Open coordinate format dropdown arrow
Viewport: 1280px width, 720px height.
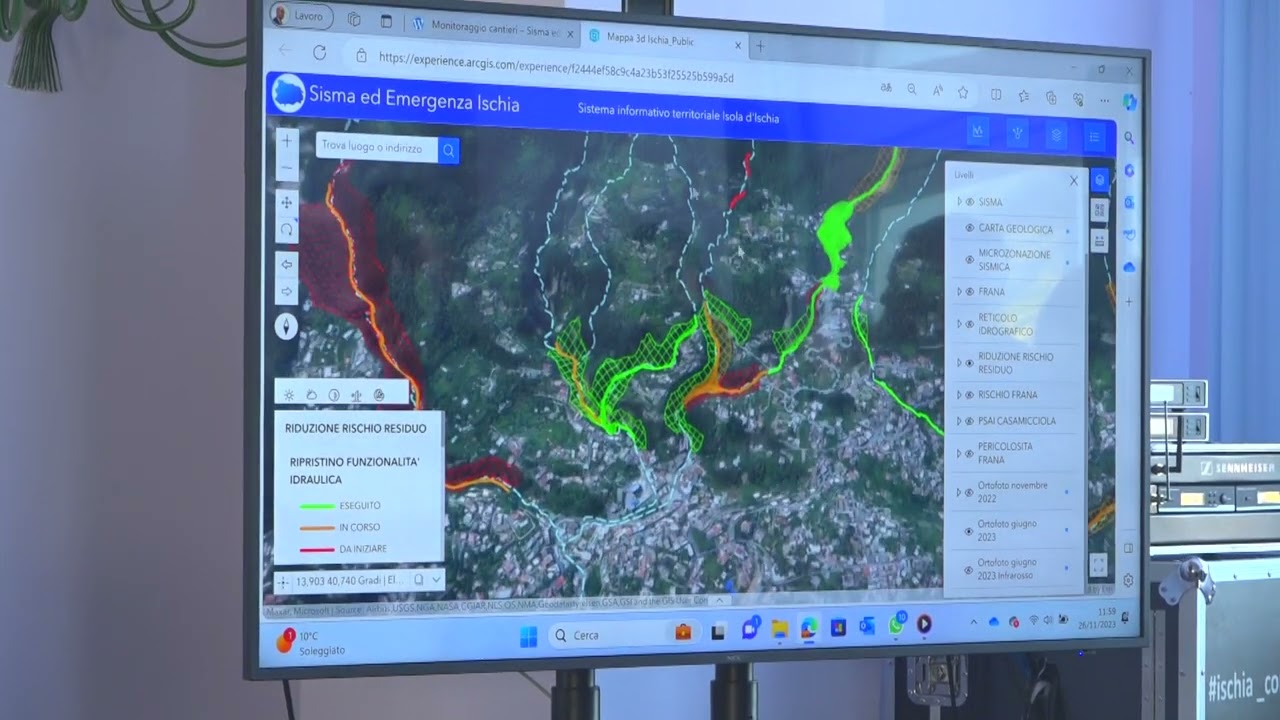tap(437, 580)
